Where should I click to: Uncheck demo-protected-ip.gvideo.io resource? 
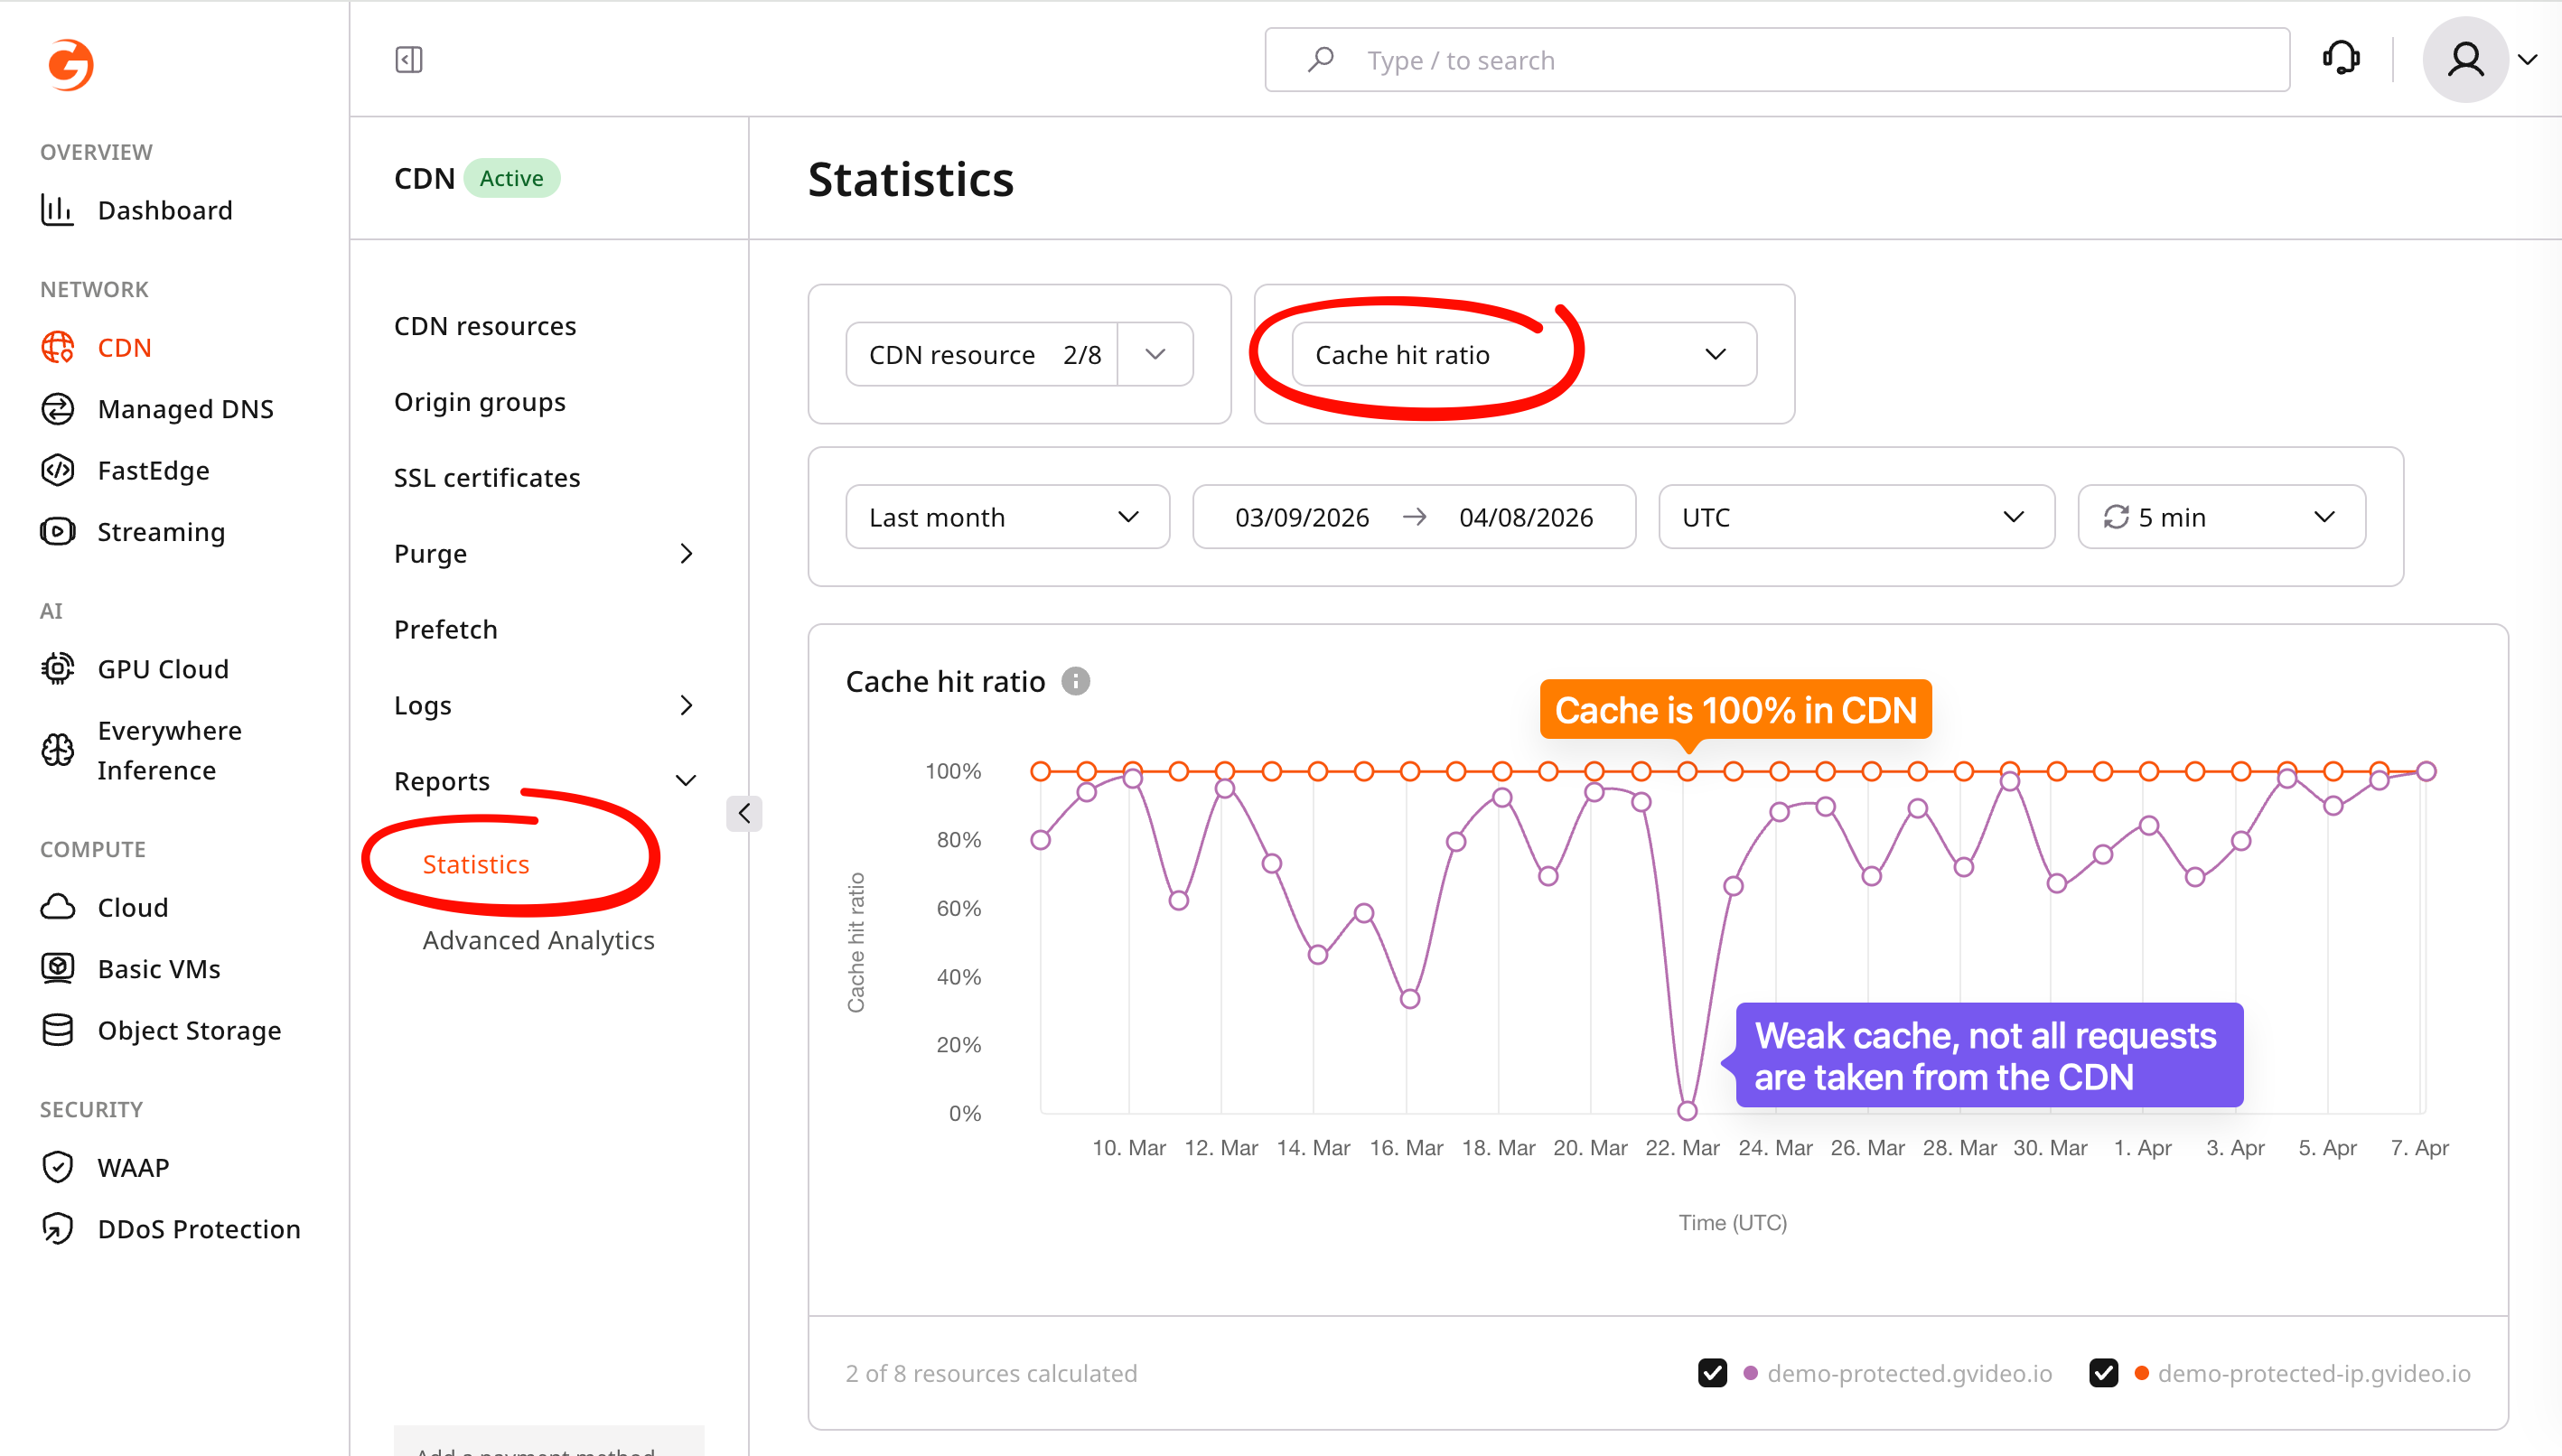2104,1373
